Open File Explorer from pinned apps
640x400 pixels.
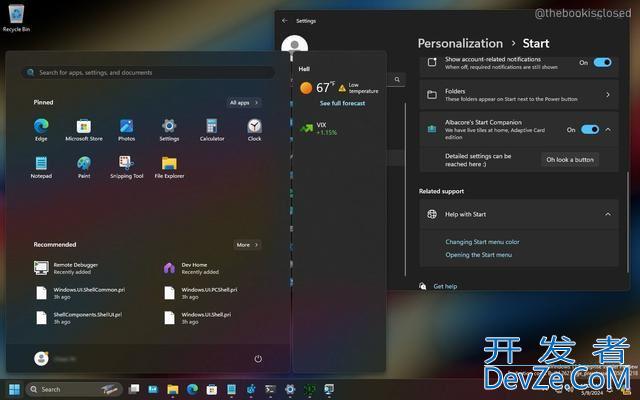point(169,167)
